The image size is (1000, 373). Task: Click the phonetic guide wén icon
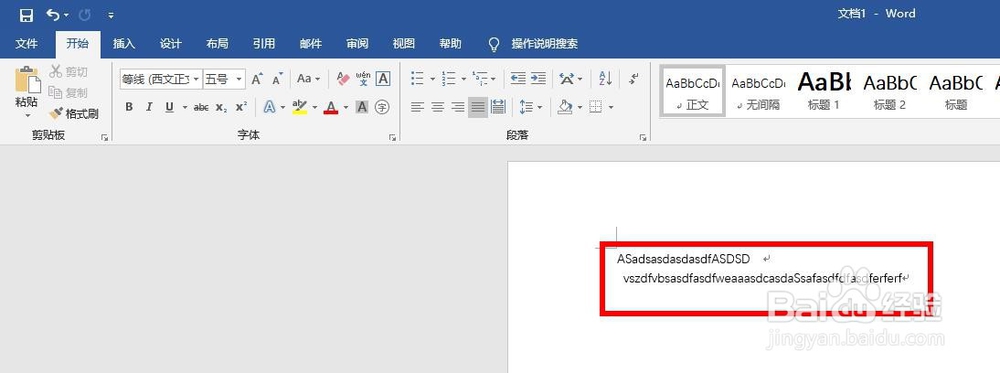point(363,79)
